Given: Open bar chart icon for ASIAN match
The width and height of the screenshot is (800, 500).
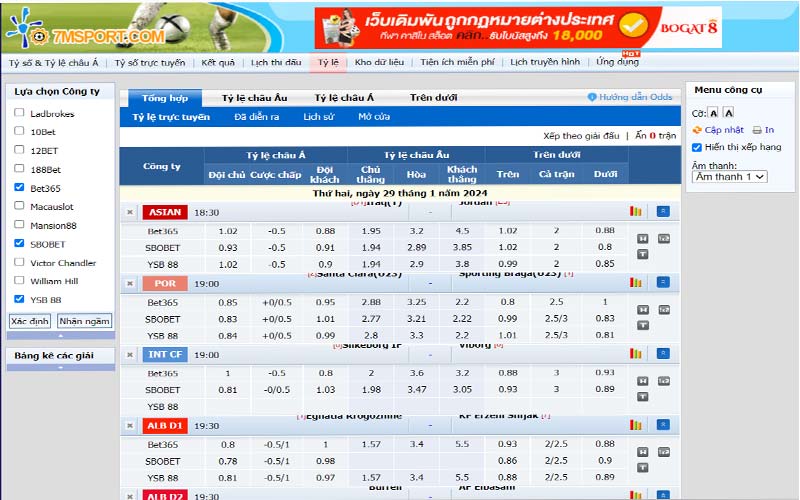Looking at the screenshot, I should [635, 211].
